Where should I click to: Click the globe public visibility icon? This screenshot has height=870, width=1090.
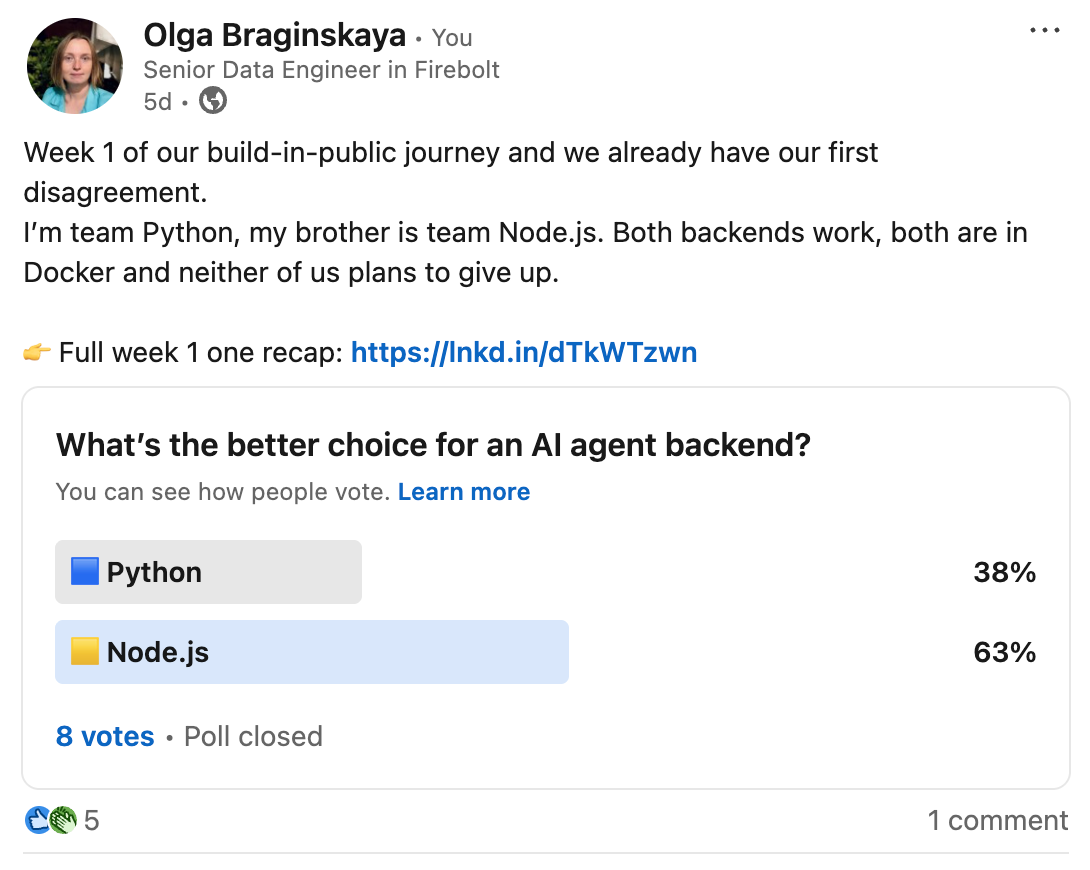(x=213, y=101)
